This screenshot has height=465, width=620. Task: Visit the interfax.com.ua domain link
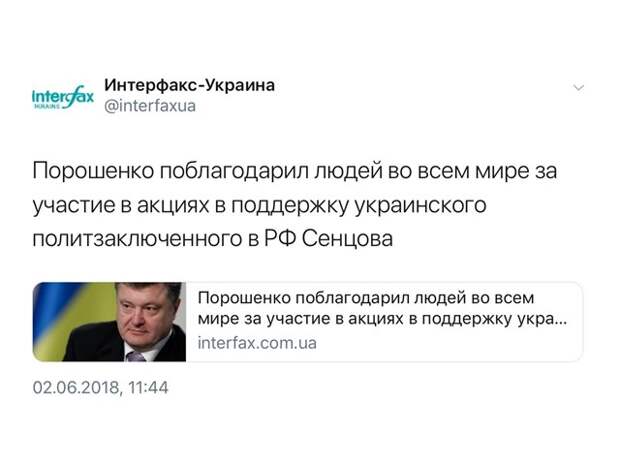(x=257, y=343)
